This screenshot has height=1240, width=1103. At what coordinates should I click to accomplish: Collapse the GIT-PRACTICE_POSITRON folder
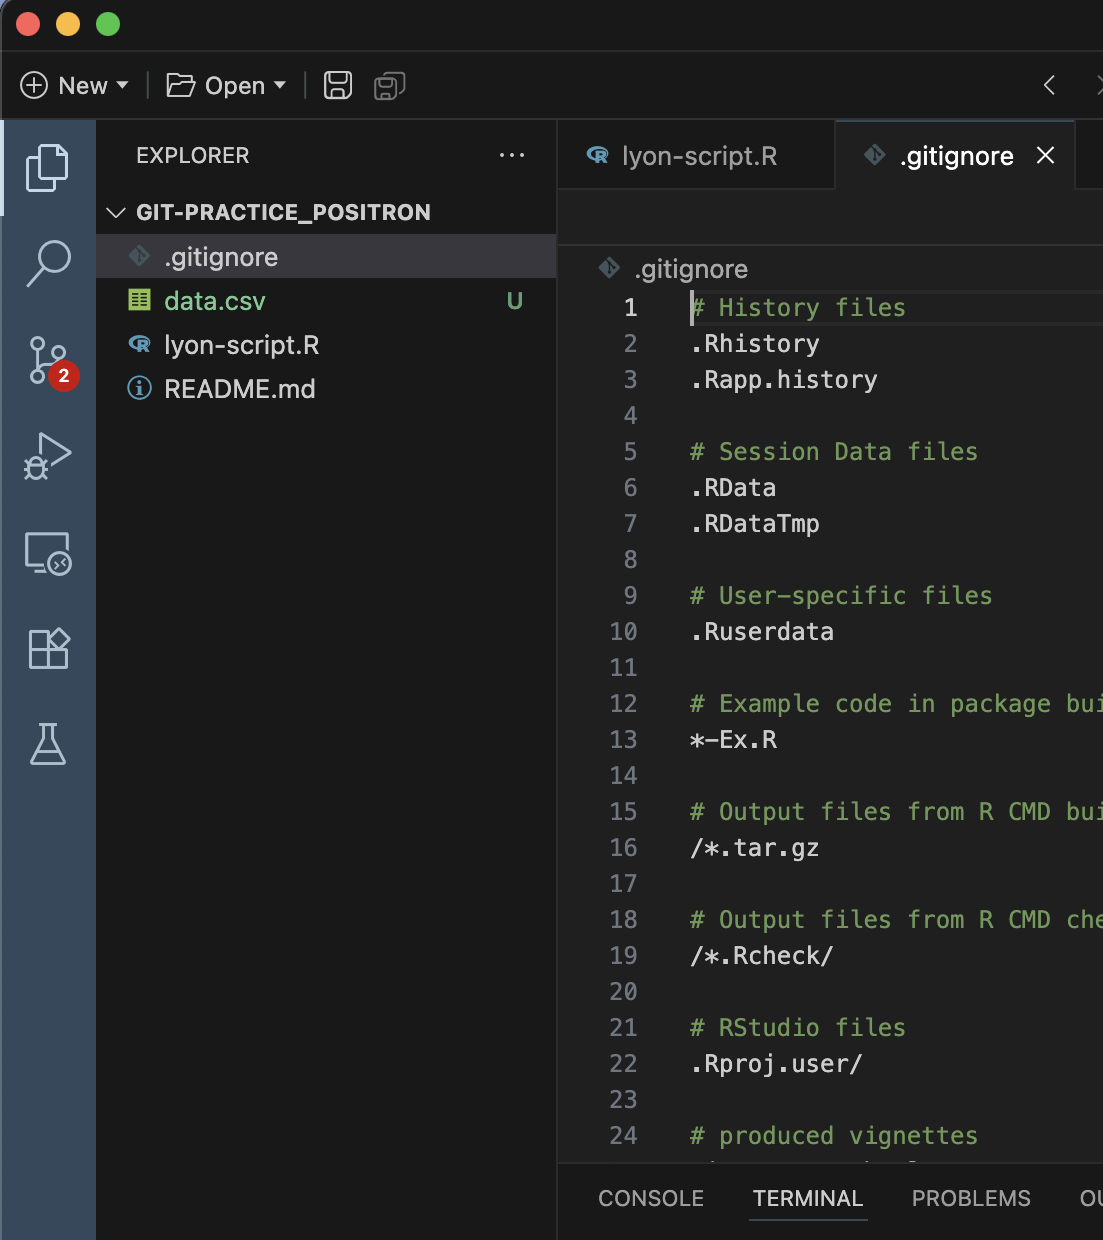point(115,212)
